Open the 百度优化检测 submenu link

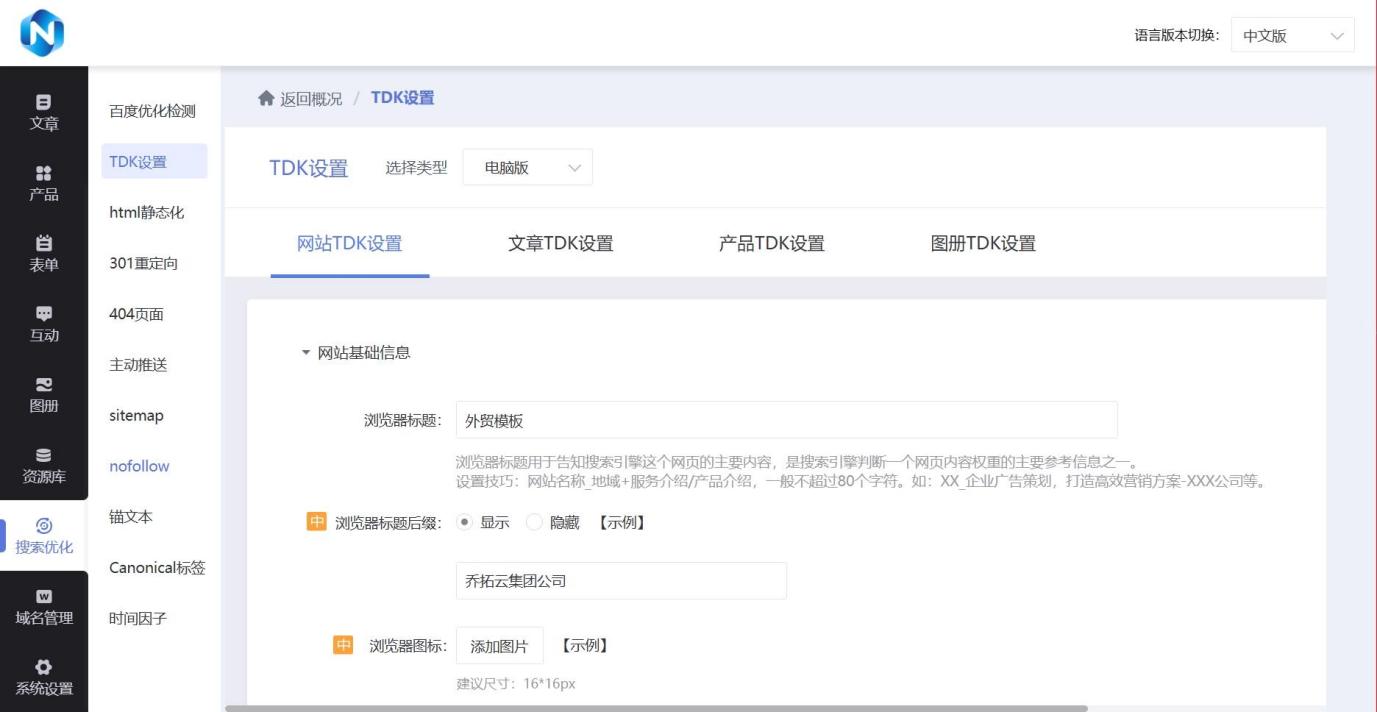coord(152,111)
